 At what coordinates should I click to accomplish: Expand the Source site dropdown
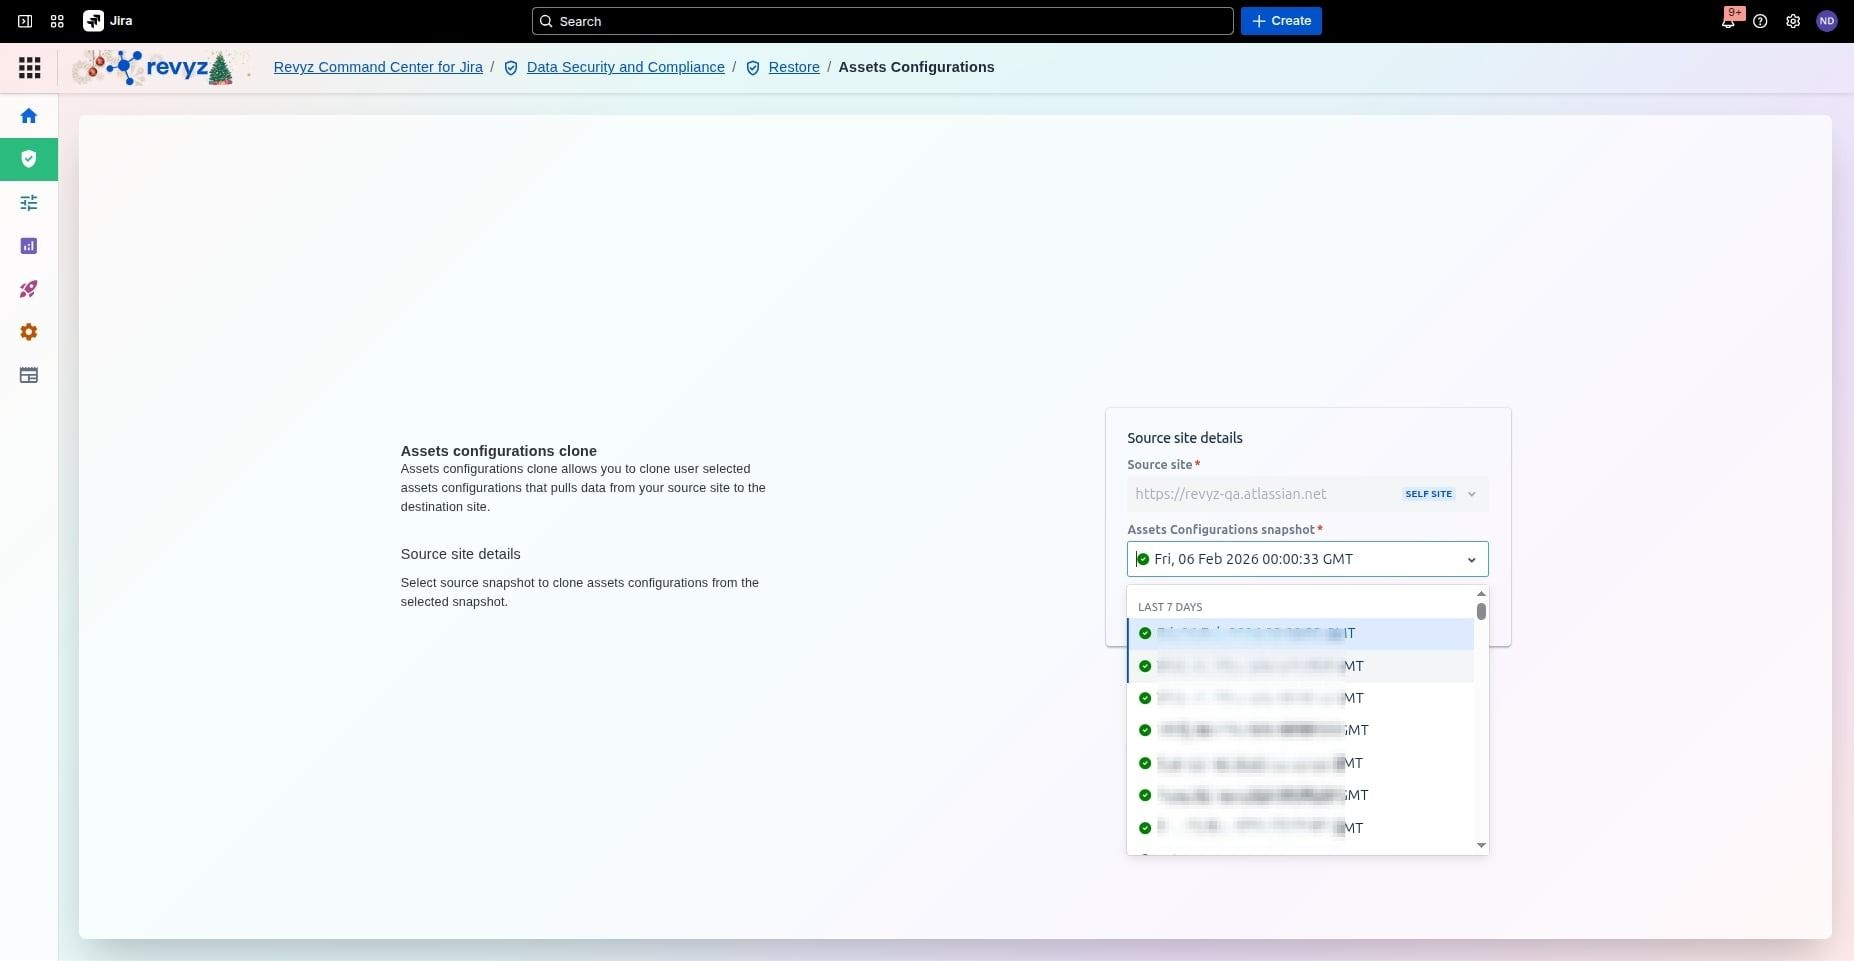pos(1470,494)
